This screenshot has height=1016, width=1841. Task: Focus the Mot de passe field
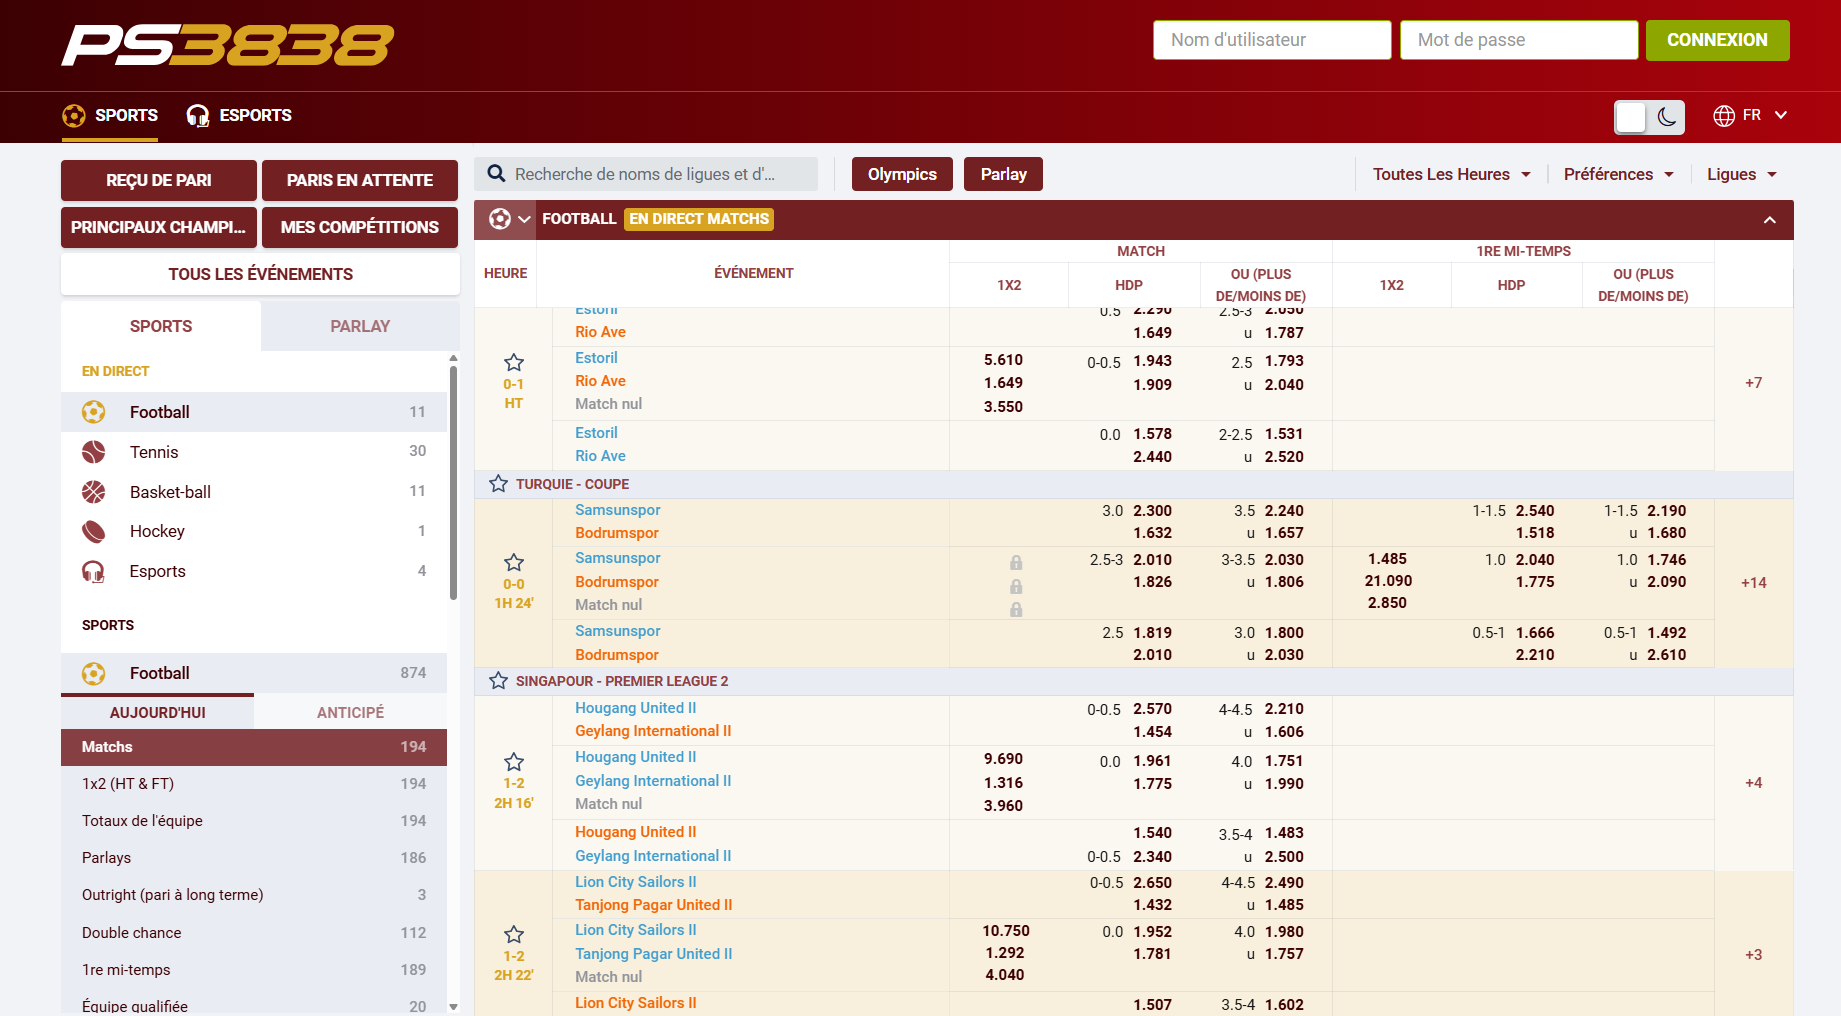(1519, 40)
